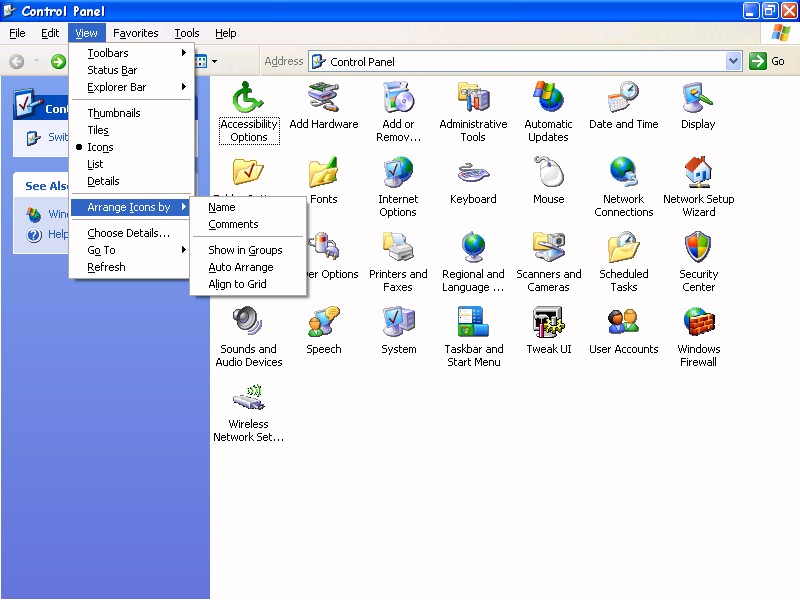Open the Mouse settings icon
This screenshot has width=800, height=600.
click(x=548, y=181)
